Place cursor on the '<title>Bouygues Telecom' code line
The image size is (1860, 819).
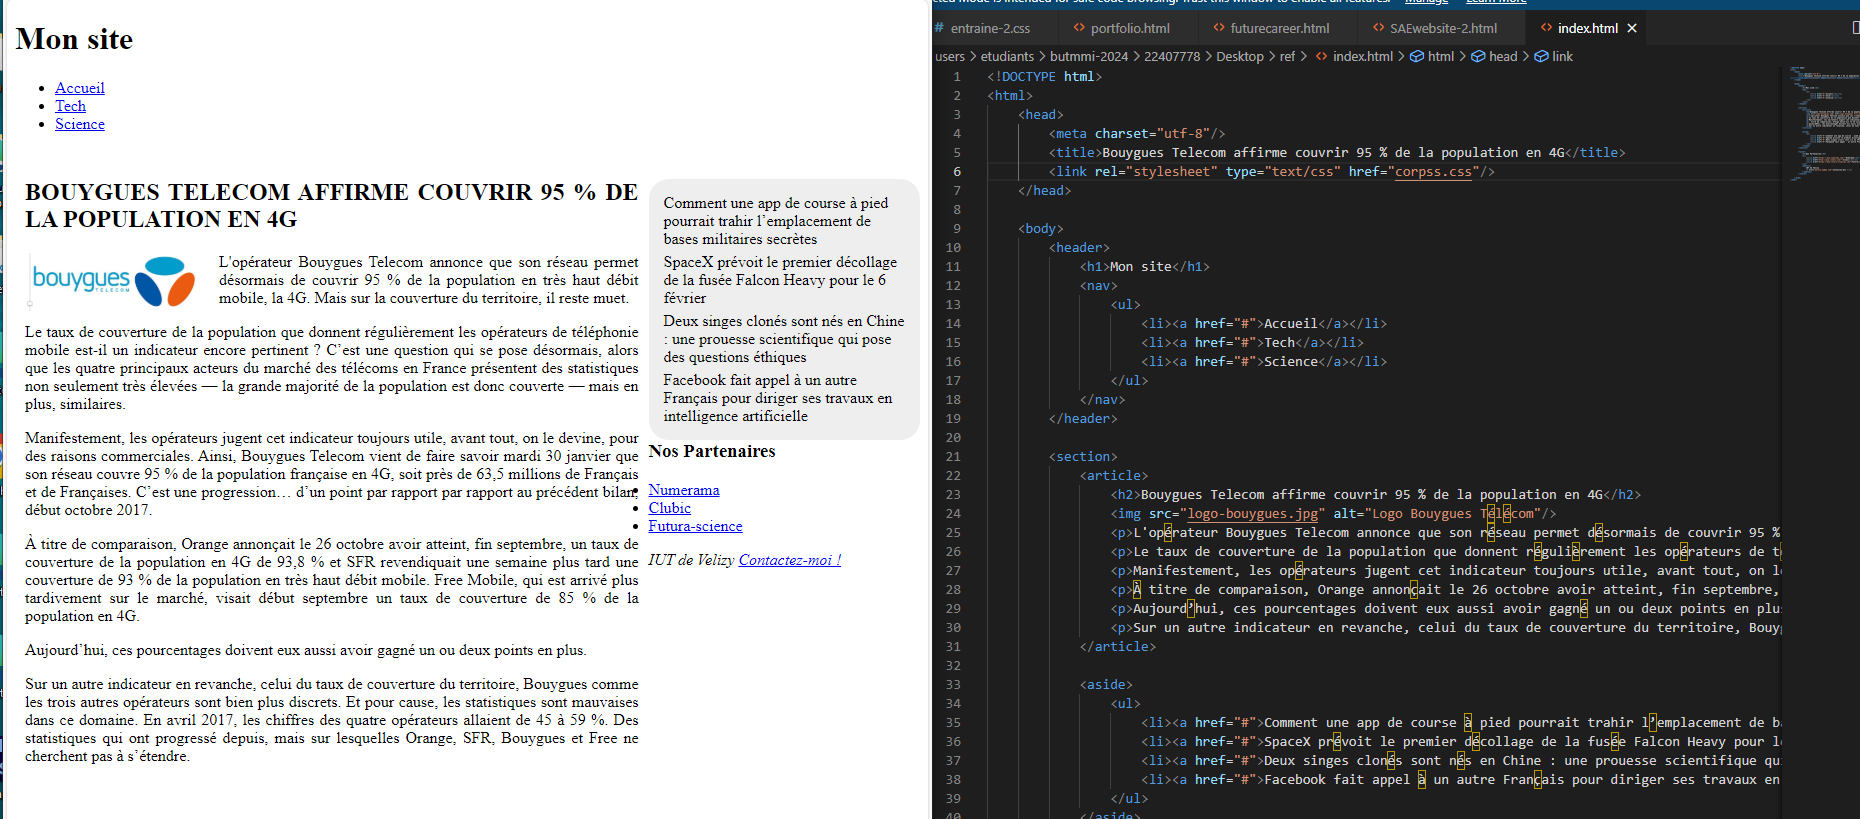tap(1337, 152)
